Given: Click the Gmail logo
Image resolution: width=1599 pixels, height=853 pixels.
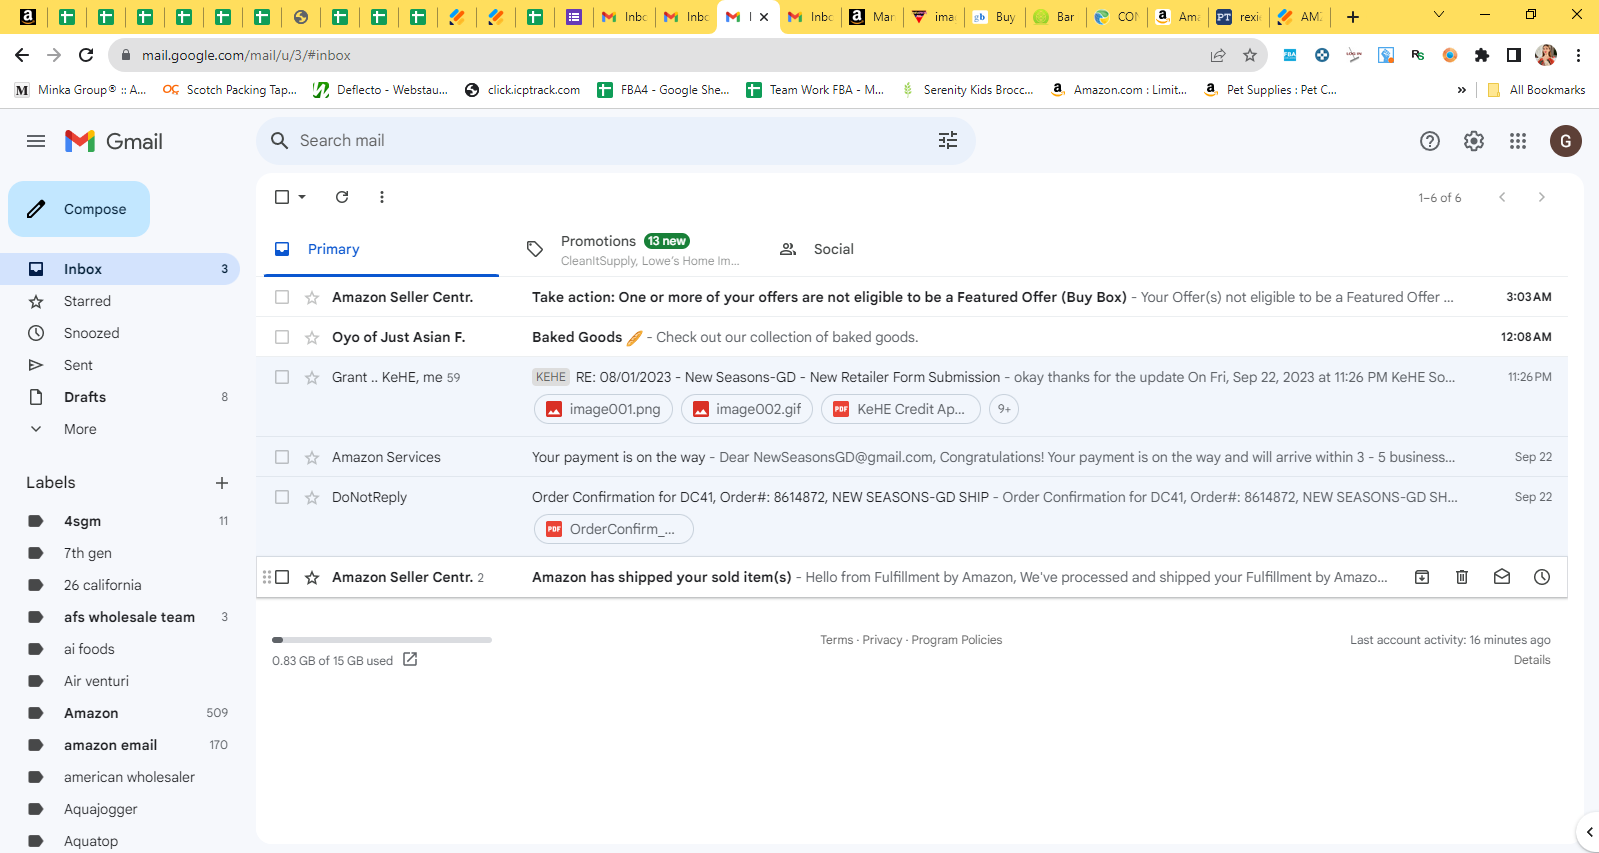Looking at the screenshot, I should 114,141.
